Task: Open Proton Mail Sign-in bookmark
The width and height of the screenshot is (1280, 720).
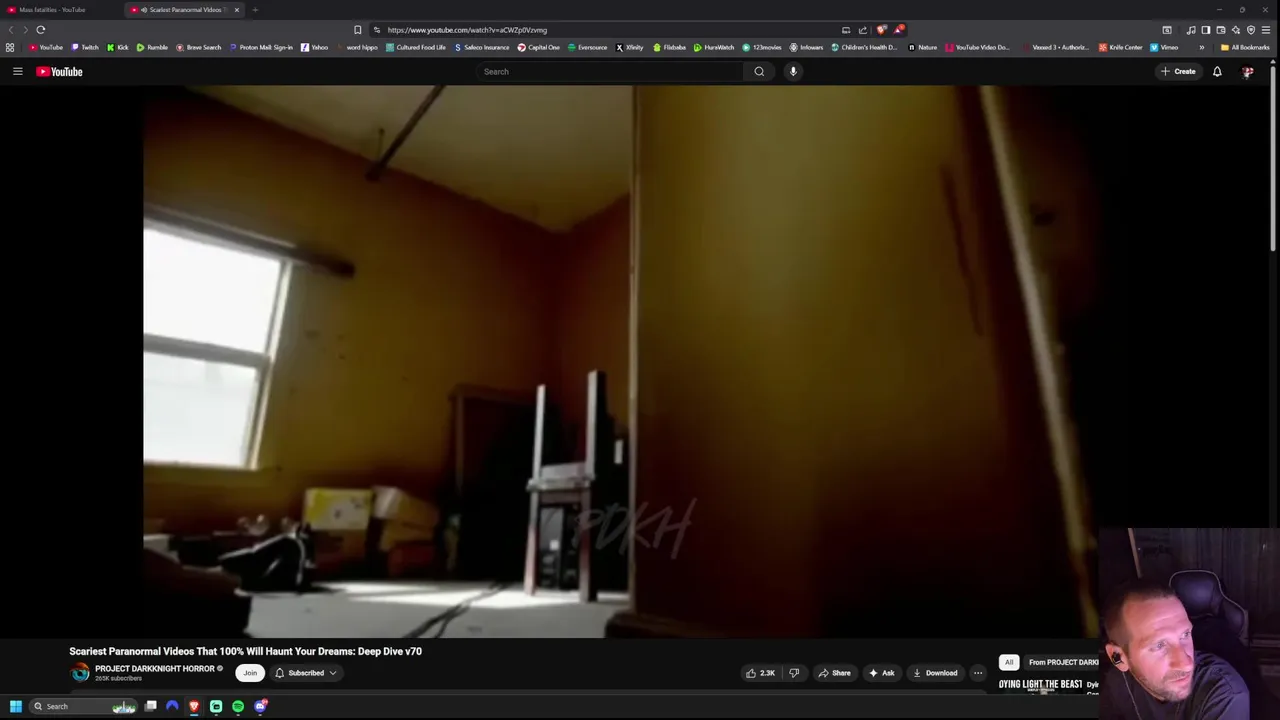Action: coord(261,47)
